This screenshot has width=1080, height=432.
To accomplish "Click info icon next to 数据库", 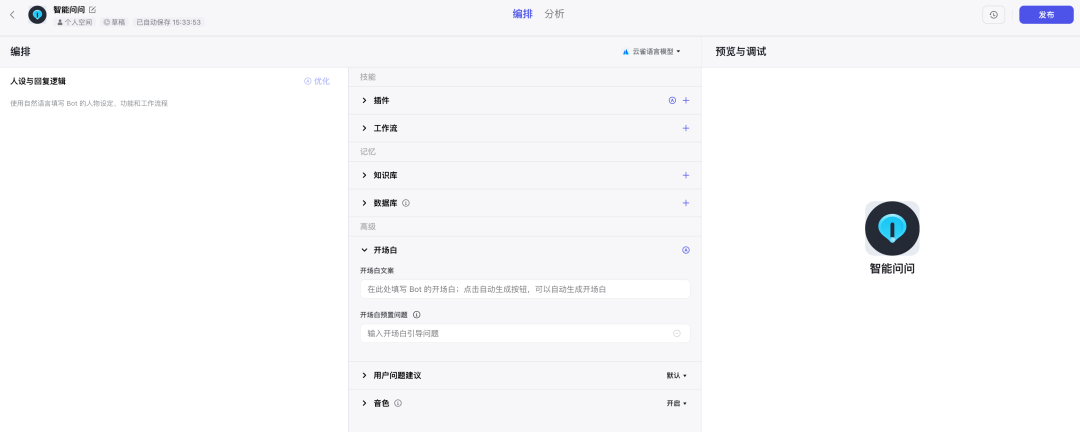I will coord(406,203).
